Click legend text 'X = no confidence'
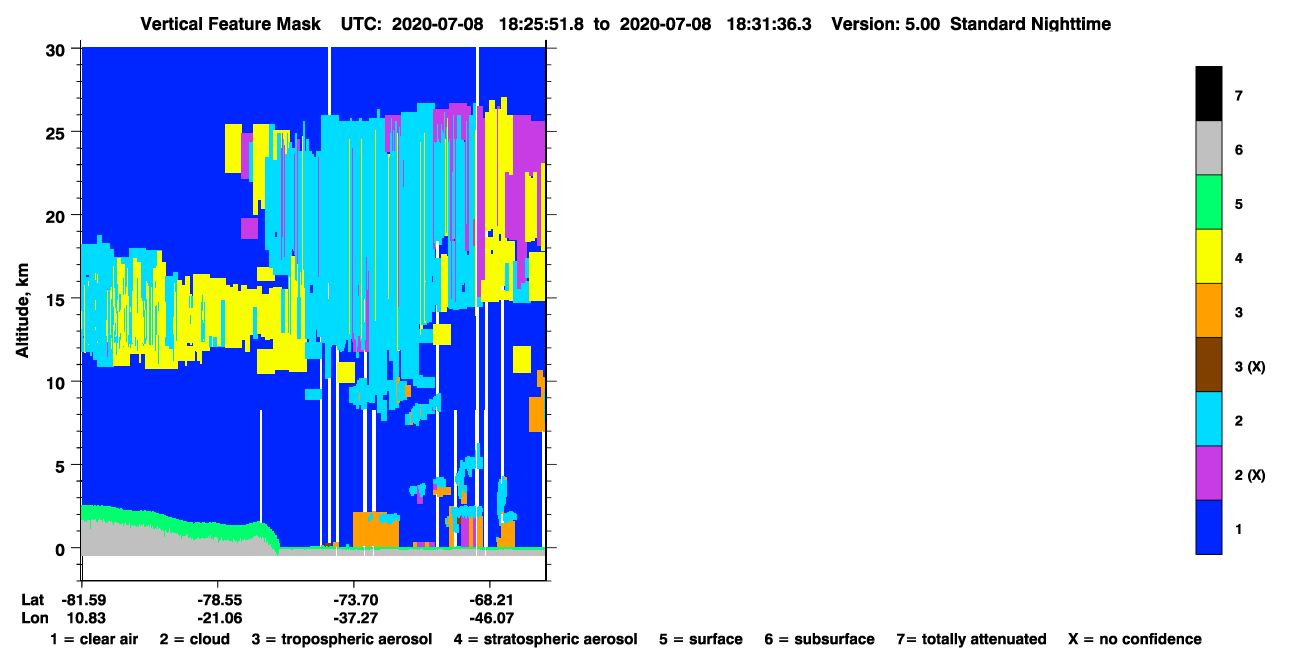 click(x=1135, y=639)
